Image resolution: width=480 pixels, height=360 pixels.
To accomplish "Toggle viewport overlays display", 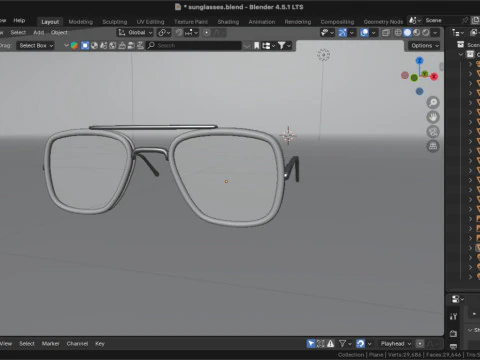I will coord(364,32).
